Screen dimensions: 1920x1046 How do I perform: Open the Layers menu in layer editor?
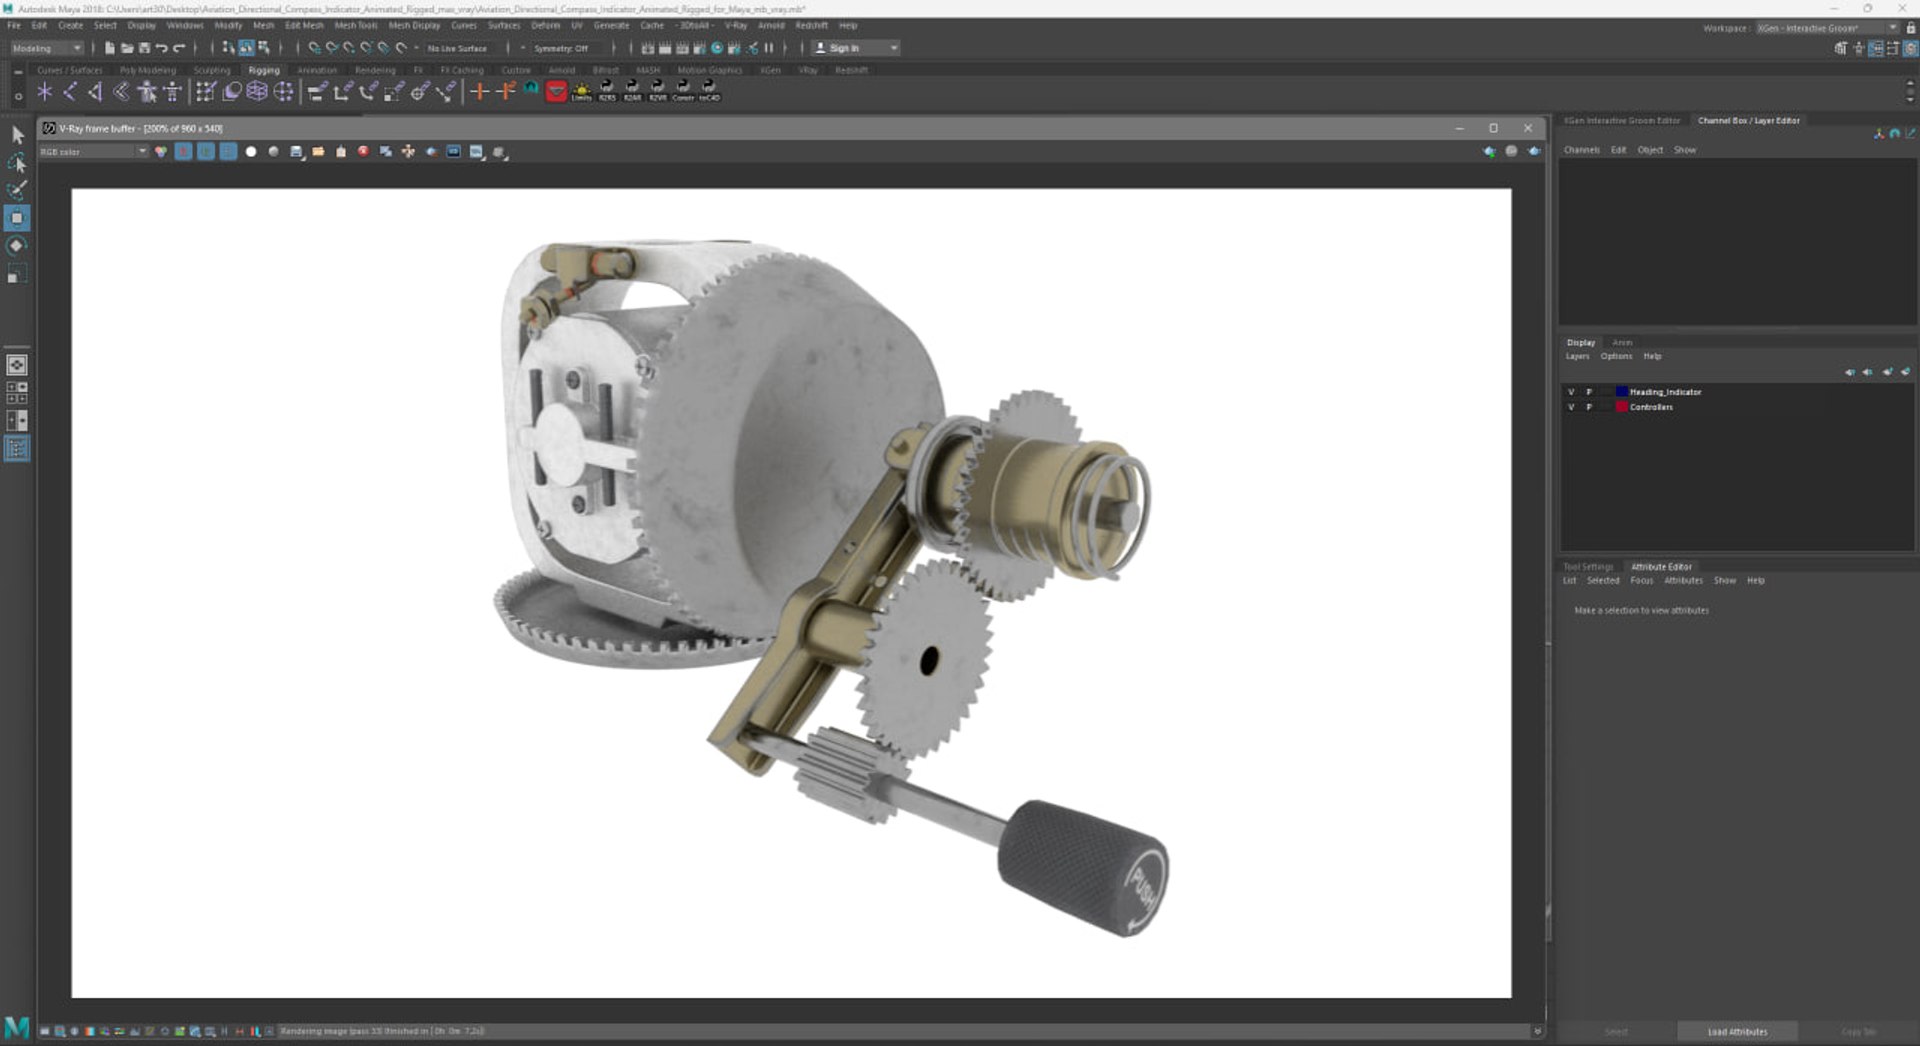tap(1577, 357)
